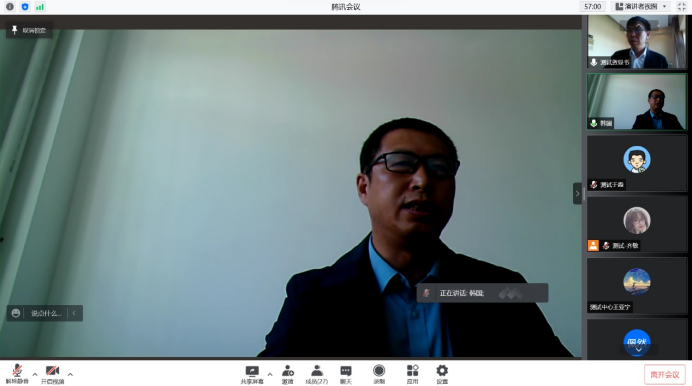The image size is (692, 386).
Task: Unpin the pinned video button
Action: pyautogui.click(x=29, y=30)
